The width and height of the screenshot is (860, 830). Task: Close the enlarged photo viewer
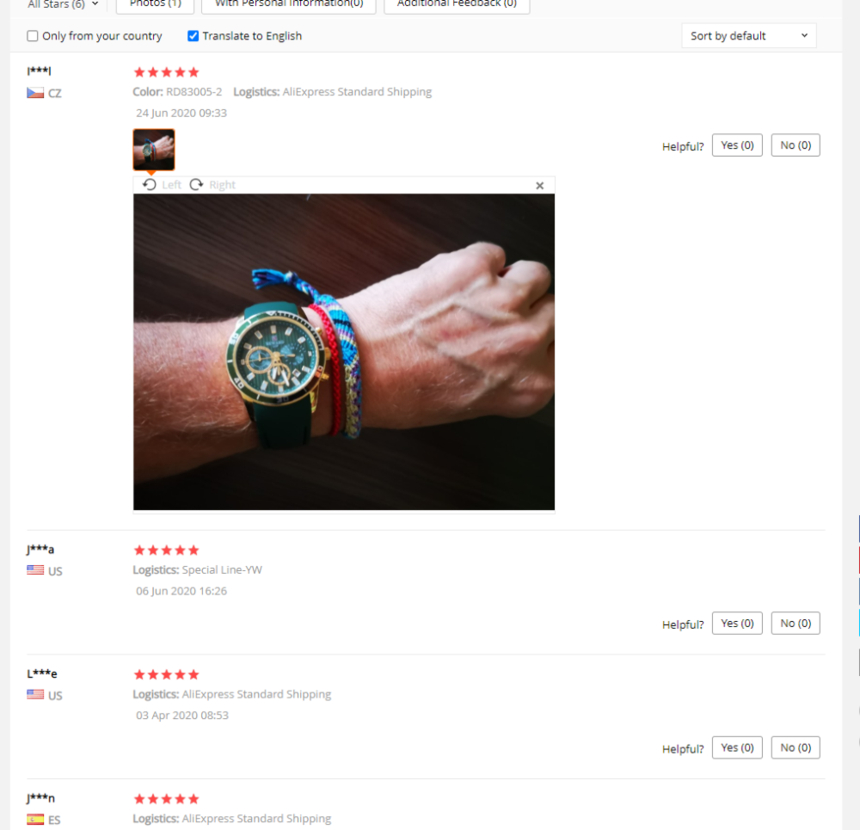point(540,185)
